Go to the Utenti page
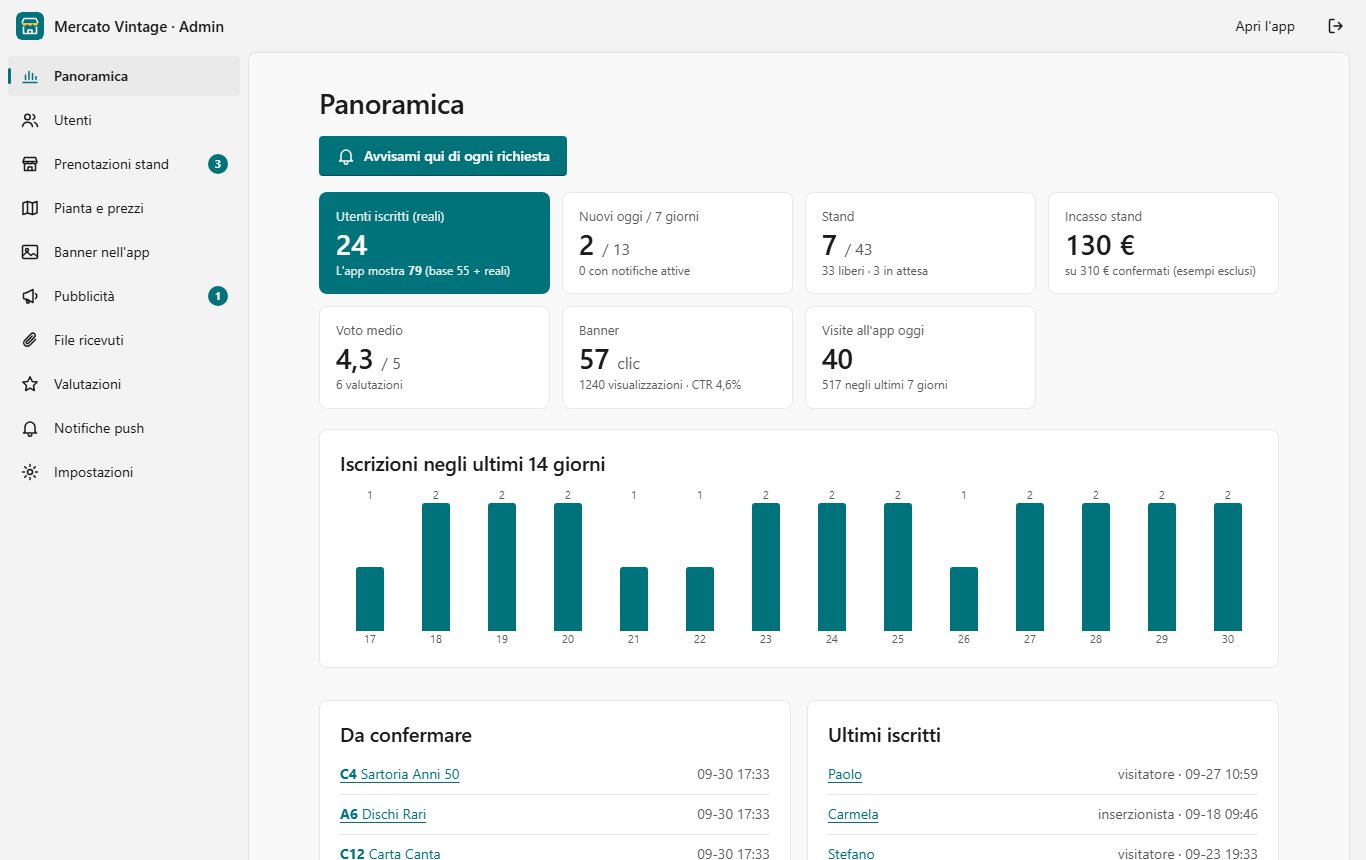The width and height of the screenshot is (1366, 860). pyautogui.click(x=124, y=120)
